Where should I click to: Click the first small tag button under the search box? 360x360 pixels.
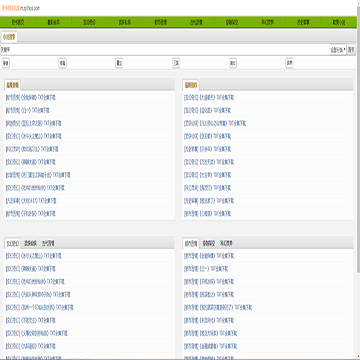click(x=6, y=63)
